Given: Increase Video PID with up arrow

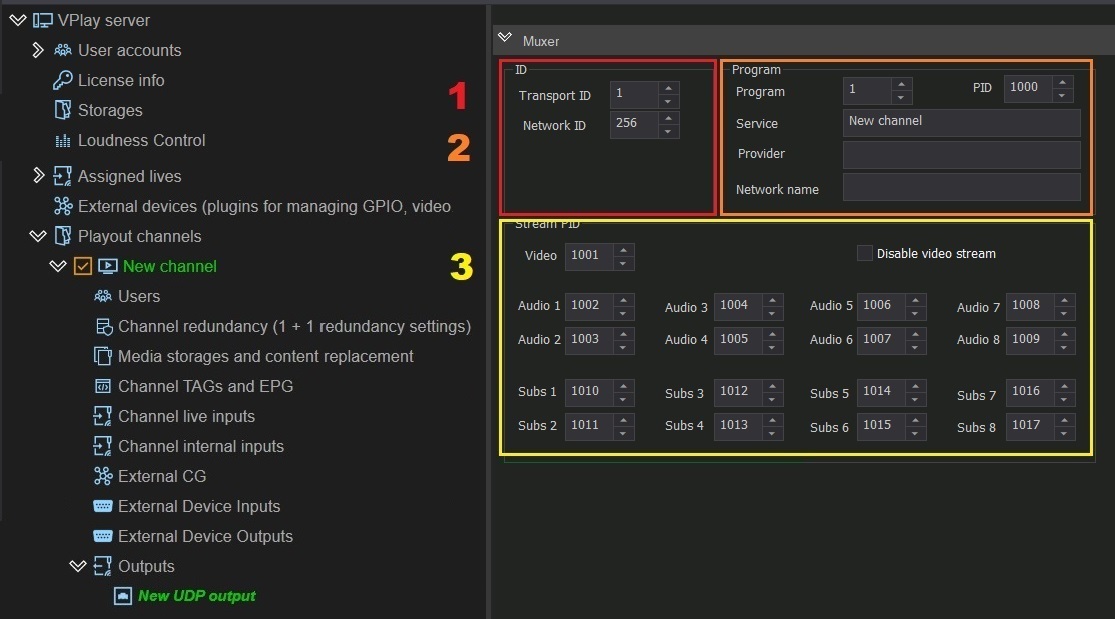Looking at the screenshot, I should pyautogui.click(x=624, y=250).
